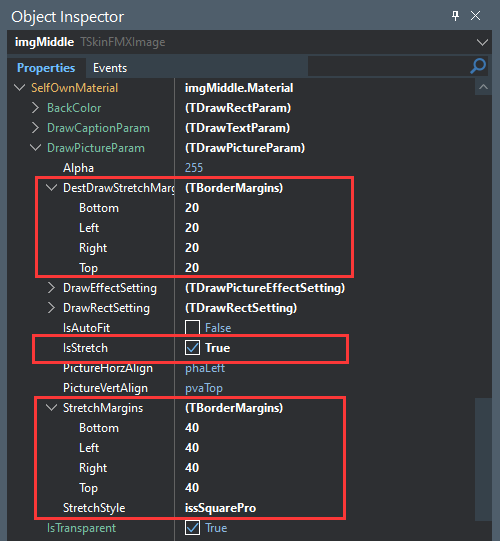
Task: Expand the BackColor property
Action: tap(35, 108)
